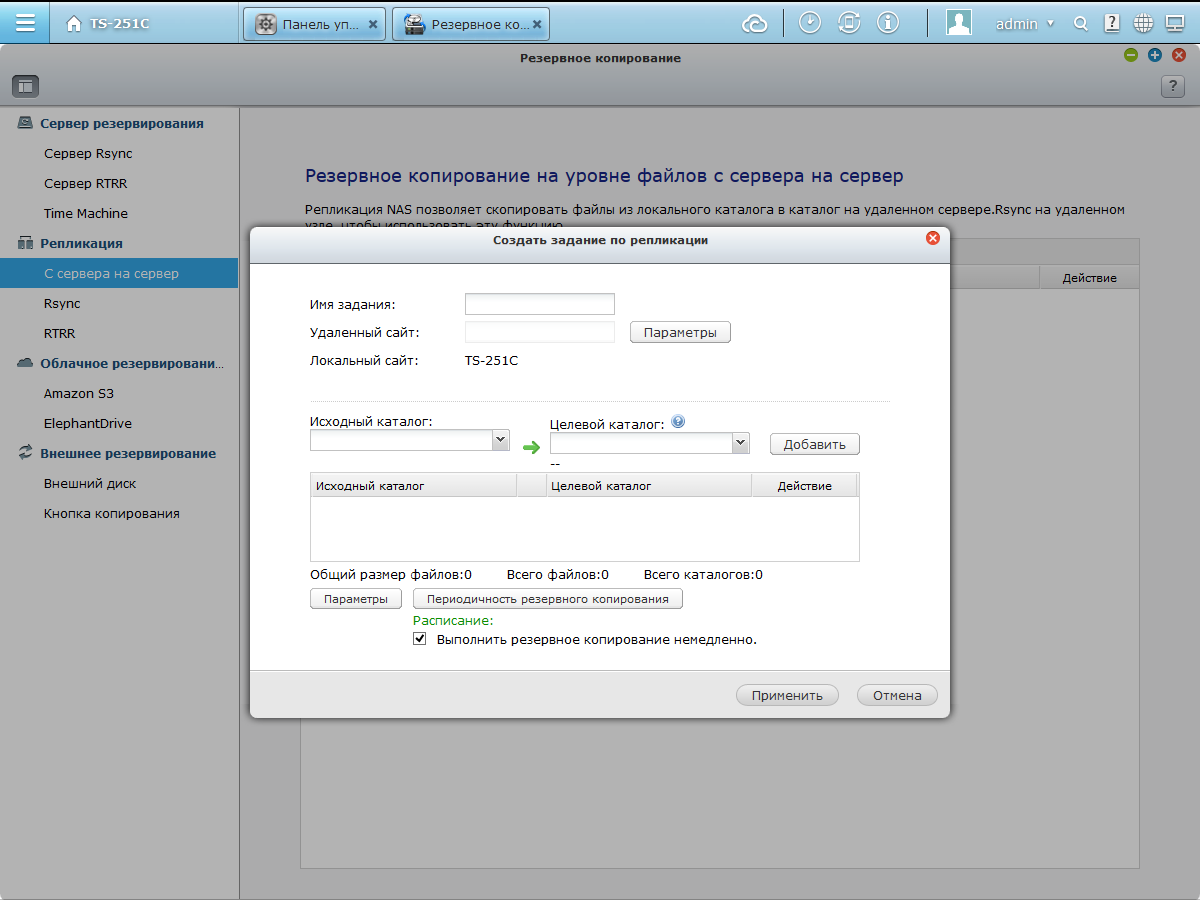Close Резервное копирование tab
Viewport: 1200px width, 900px height.
pyautogui.click(x=536, y=23)
